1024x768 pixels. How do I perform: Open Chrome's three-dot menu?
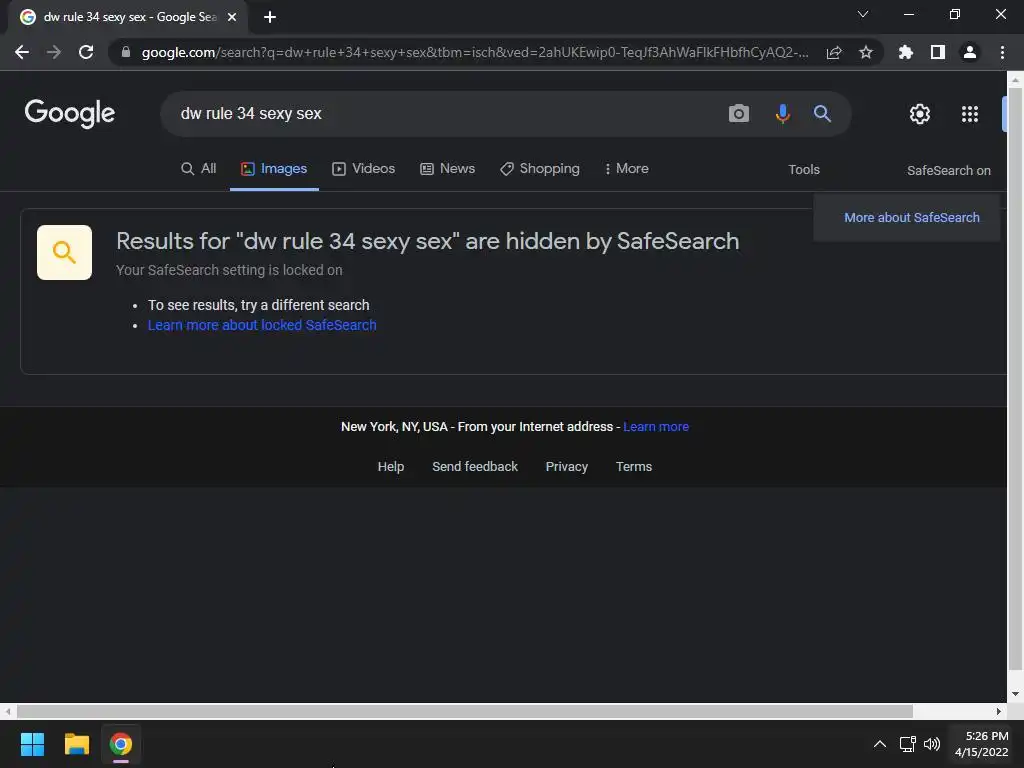[1002, 52]
